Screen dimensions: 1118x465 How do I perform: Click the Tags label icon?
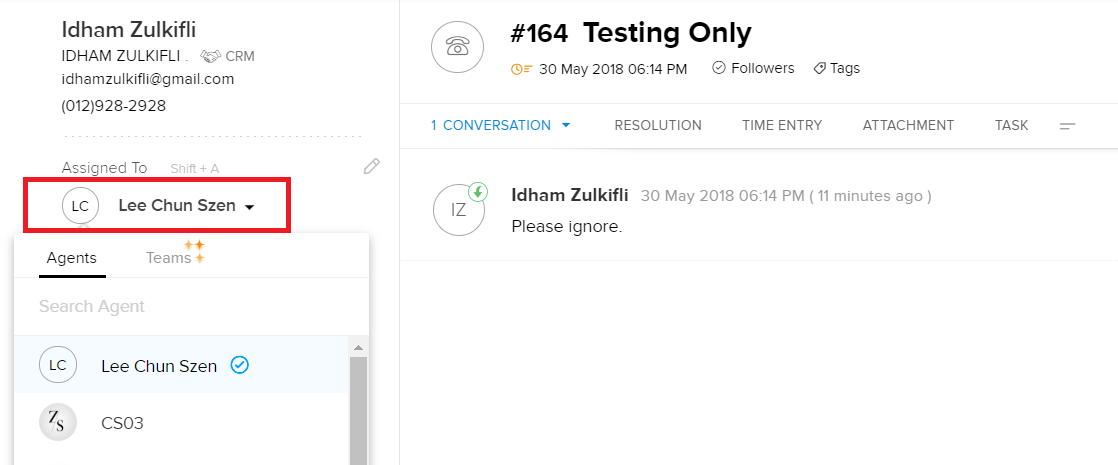coord(819,69)
